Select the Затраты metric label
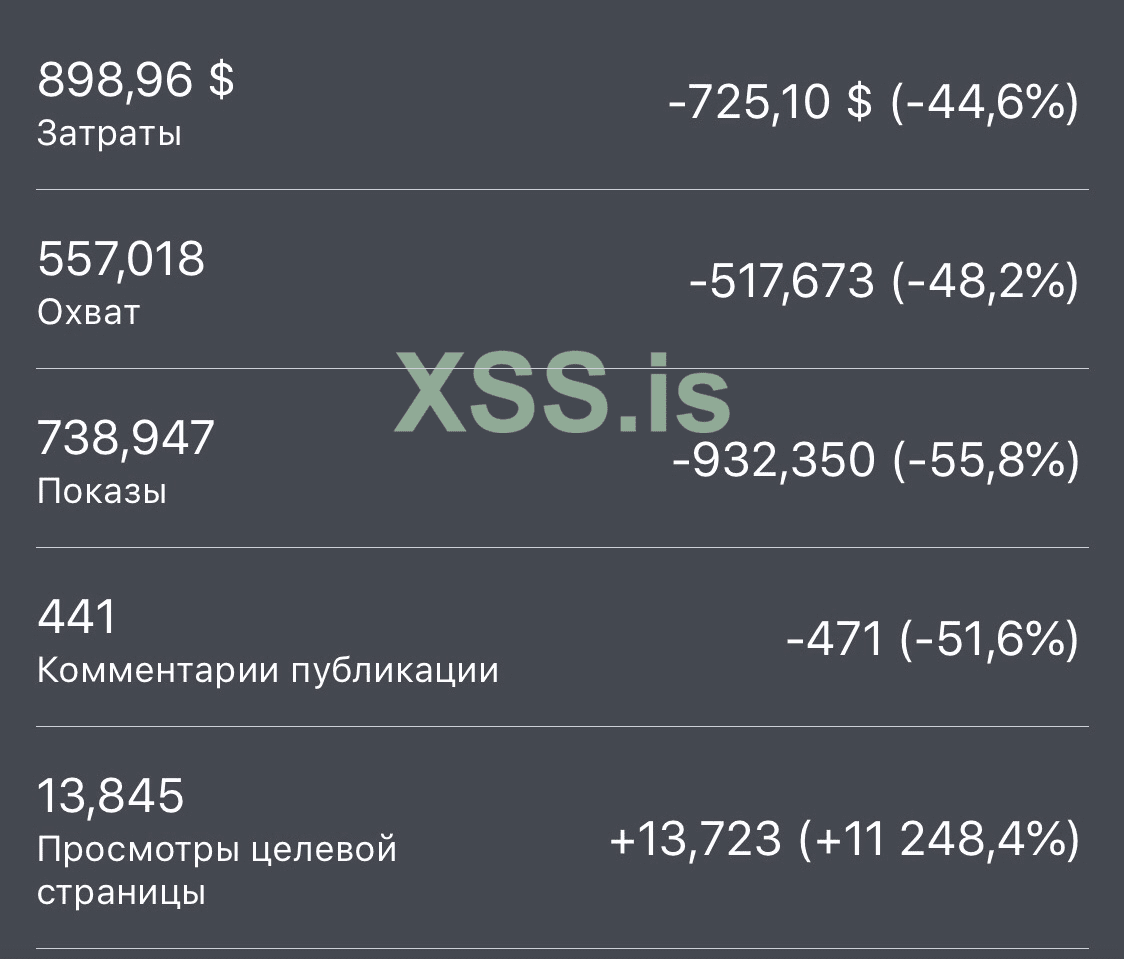1124x959 pixels. (109, 134)
